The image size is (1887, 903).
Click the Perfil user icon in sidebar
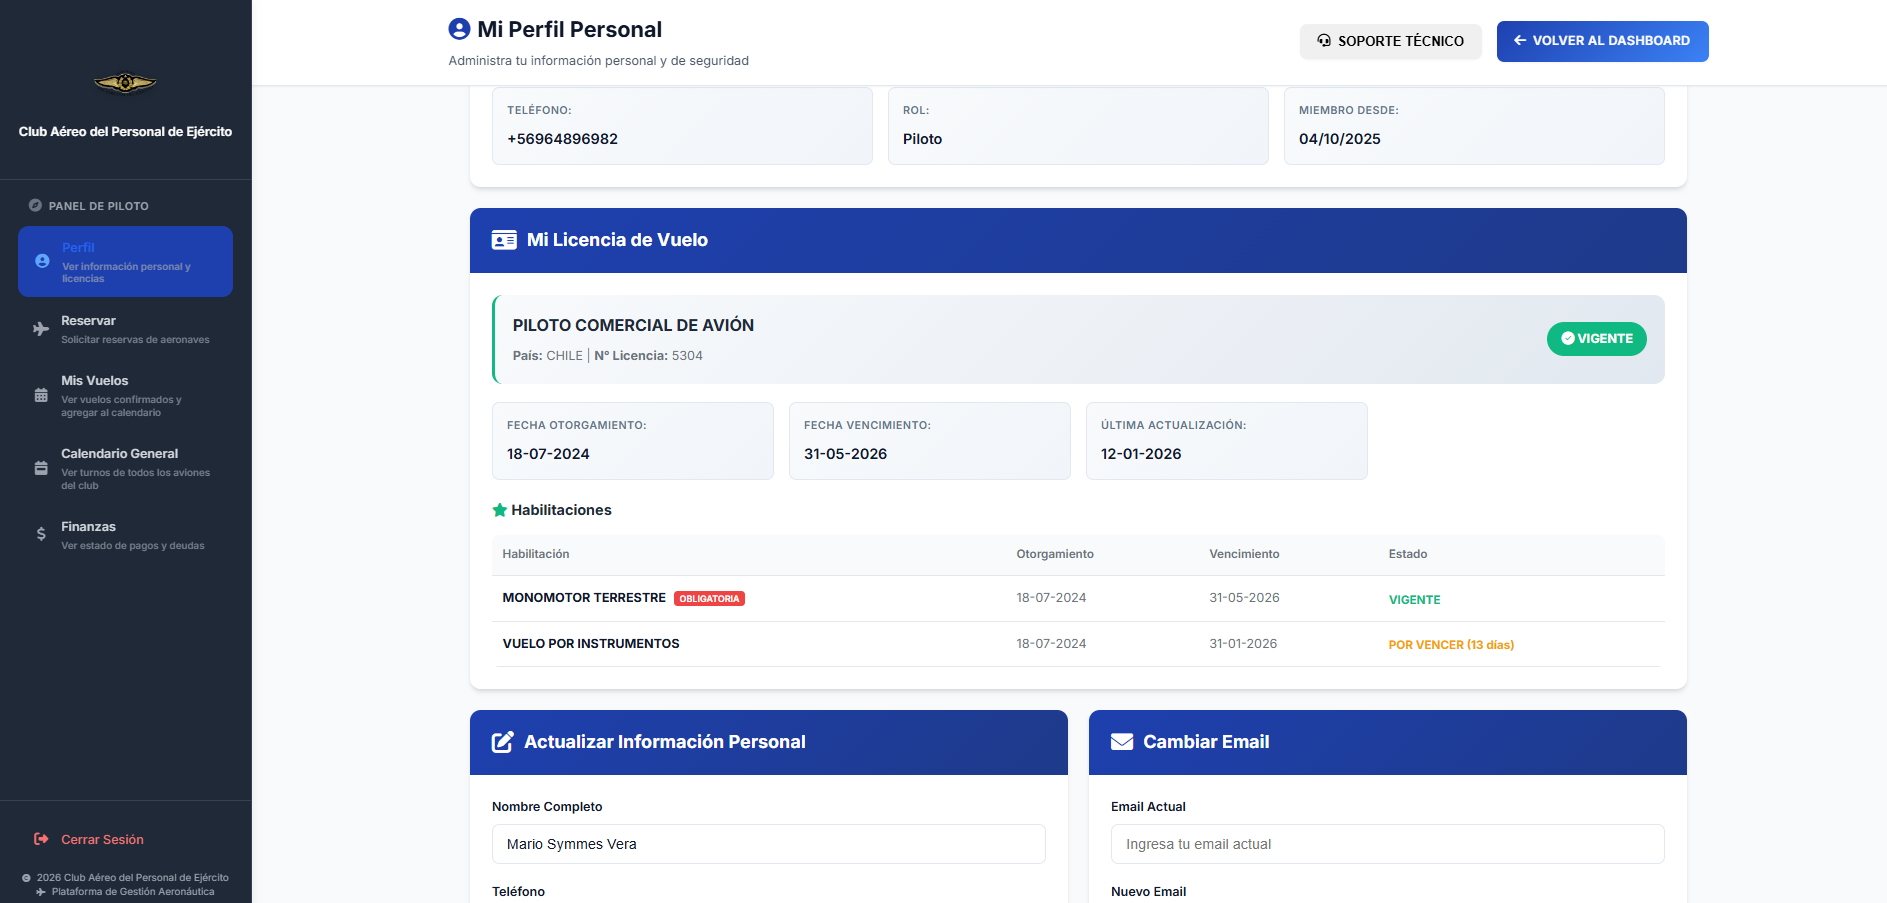pos(42,261)
